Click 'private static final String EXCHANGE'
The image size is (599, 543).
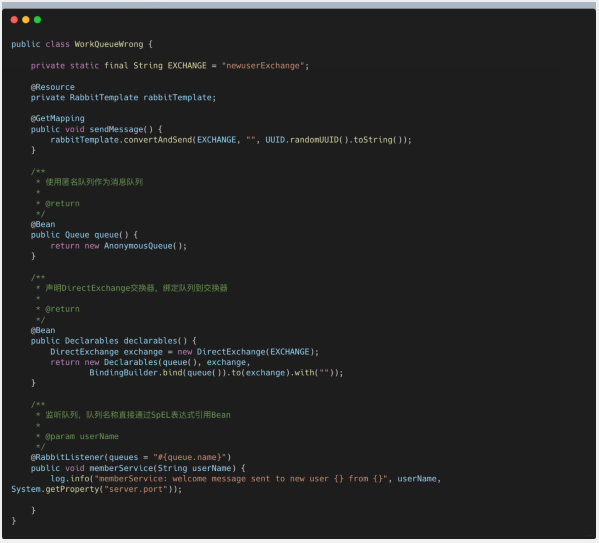(x=118, y=66)
